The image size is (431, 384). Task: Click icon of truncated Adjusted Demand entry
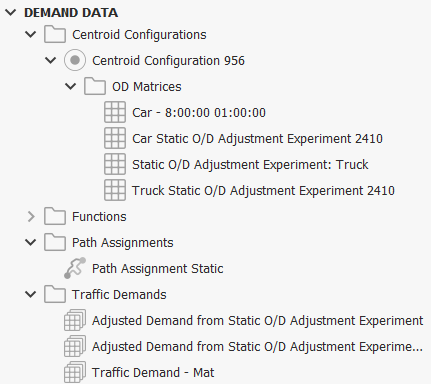pos(75,346)
